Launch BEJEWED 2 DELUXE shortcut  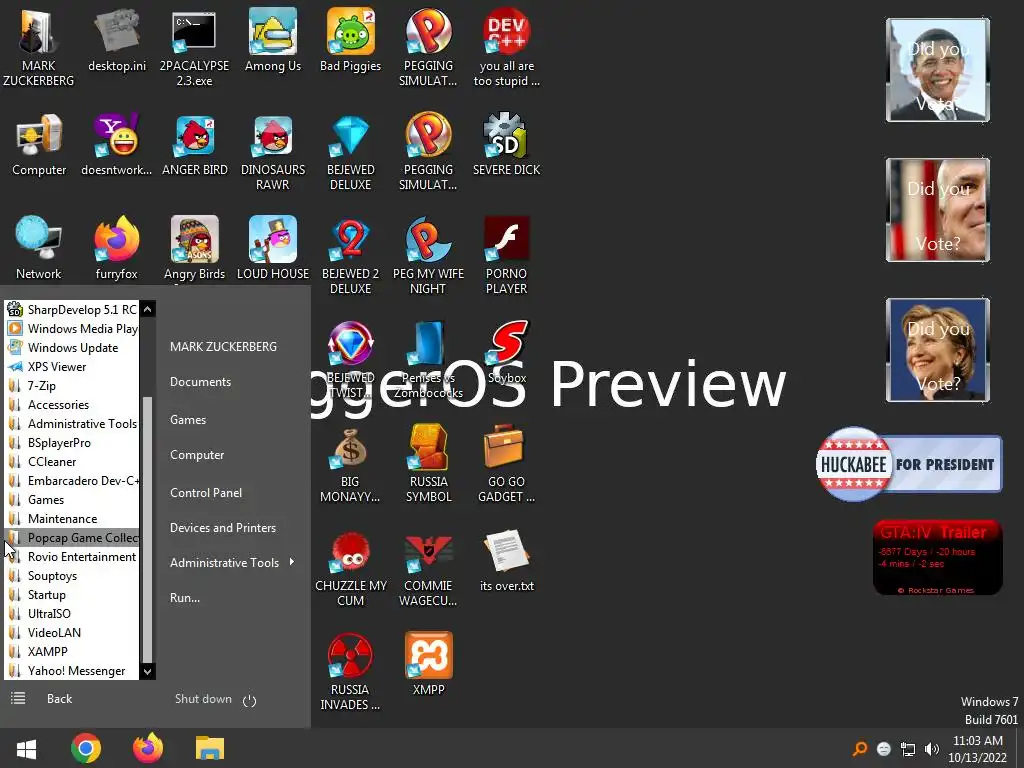[x=351, y=255]
